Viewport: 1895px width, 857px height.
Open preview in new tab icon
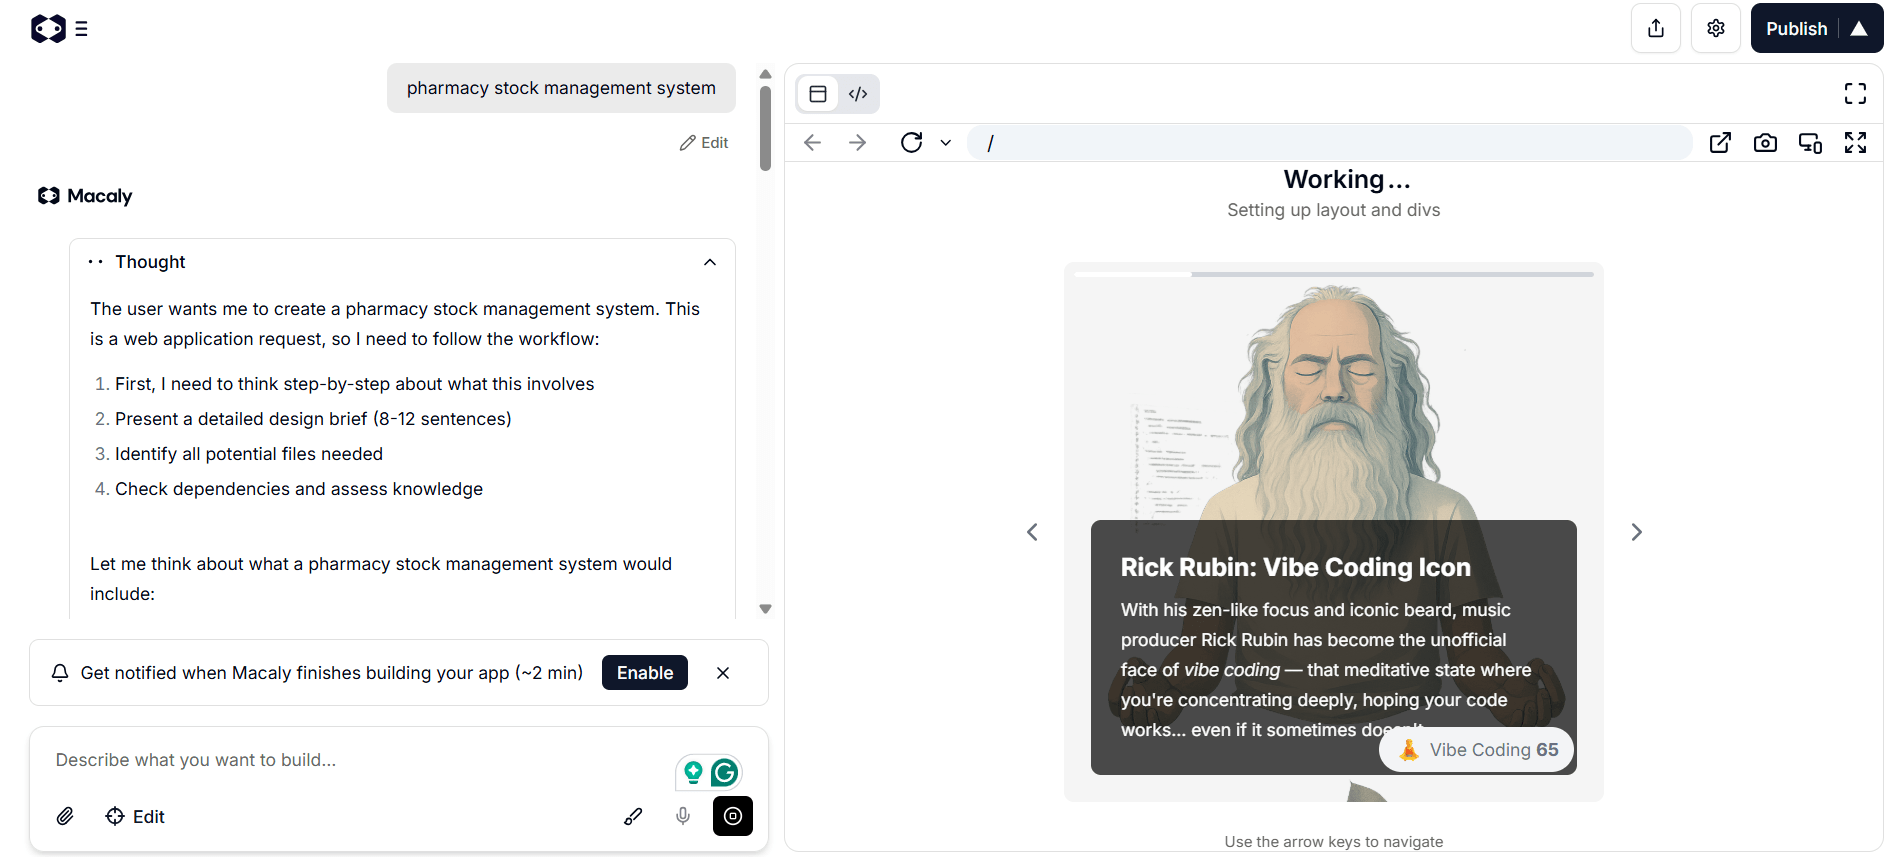pos(1720,143)
